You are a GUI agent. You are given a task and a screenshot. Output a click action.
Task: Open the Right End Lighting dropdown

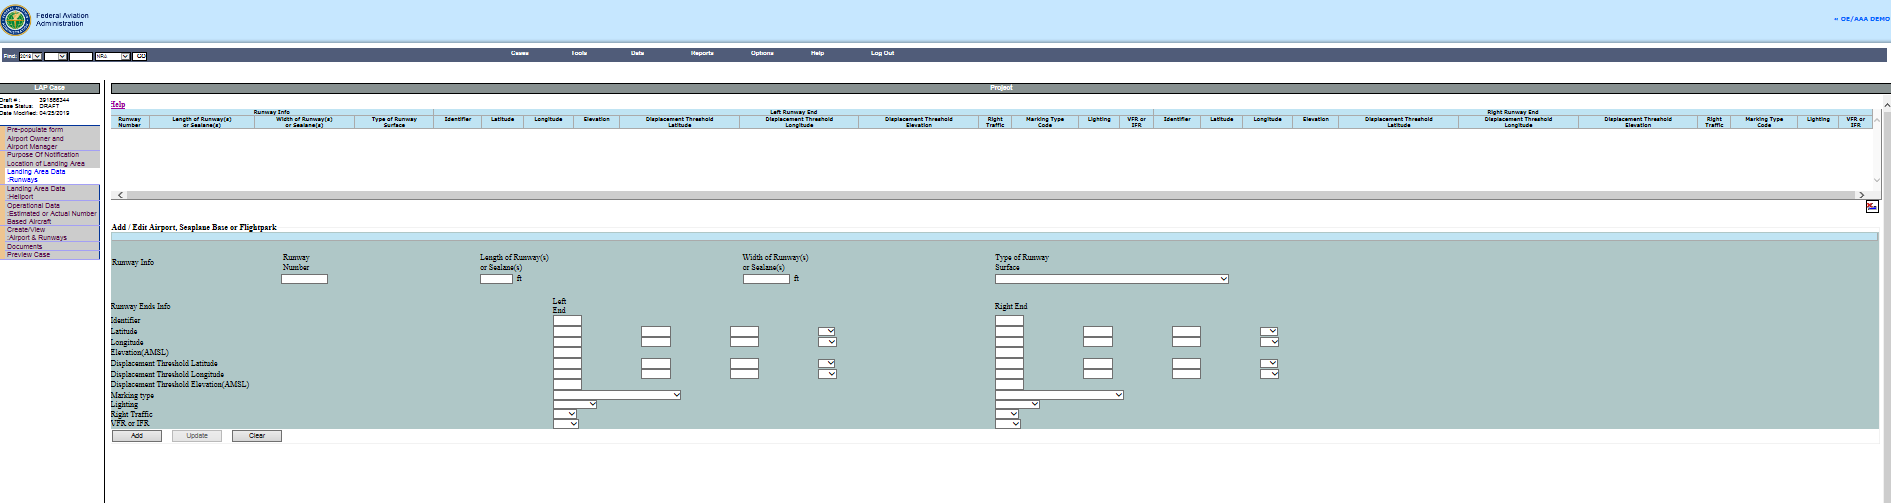[1017, 404]
